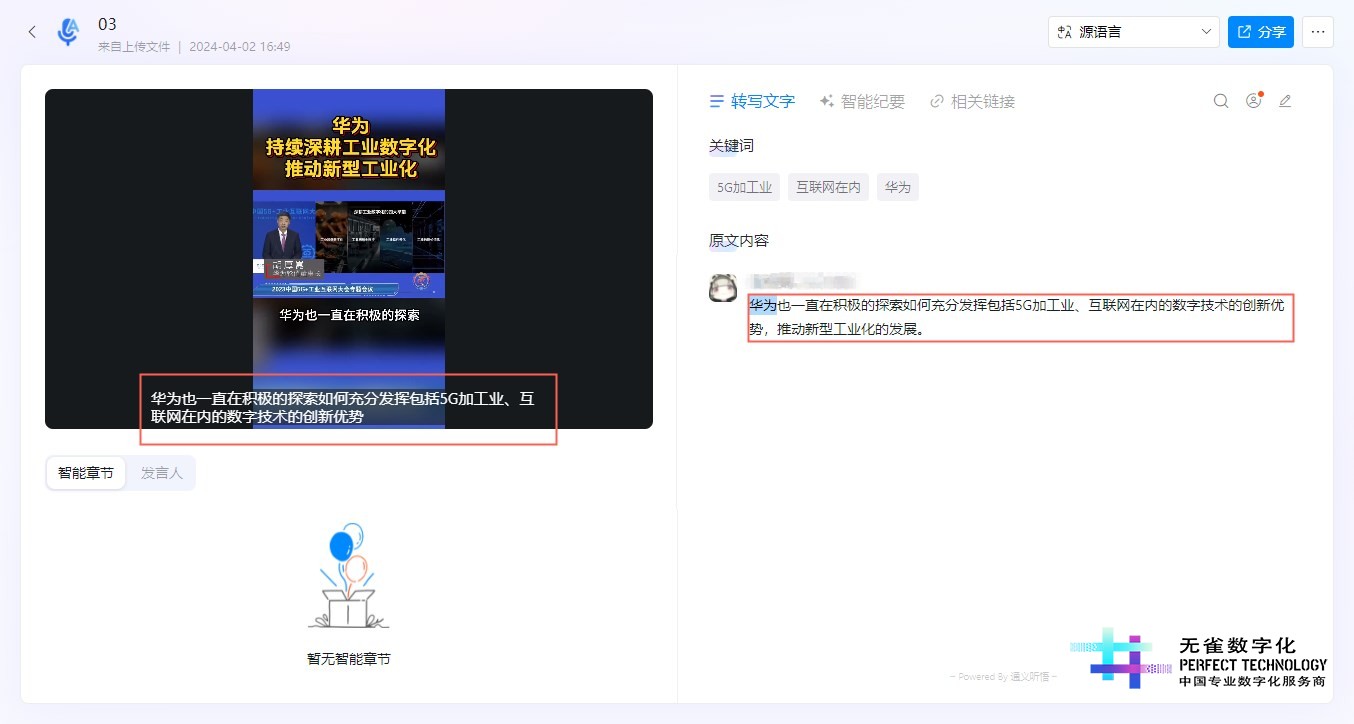Viewport: 1354px width, 724px height.
Task: Click the translate icon in language selector
Action: tap(1064, 32)
